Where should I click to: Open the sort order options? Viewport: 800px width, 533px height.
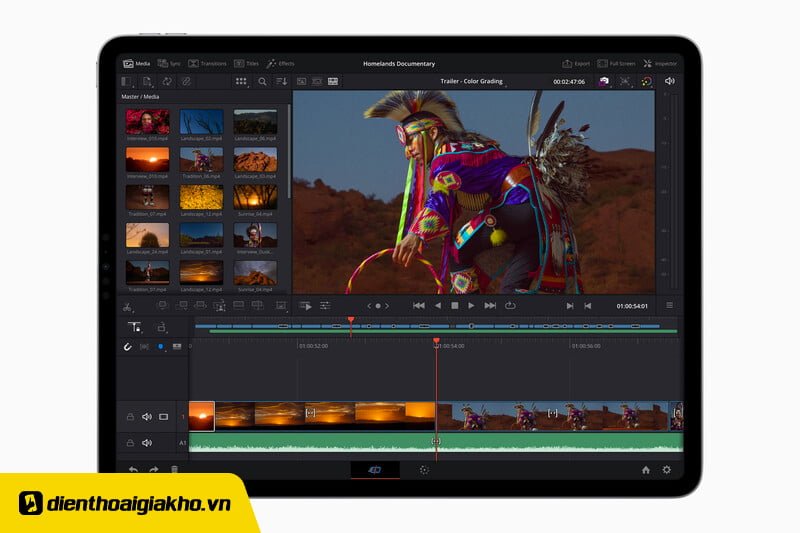[281, 81]
